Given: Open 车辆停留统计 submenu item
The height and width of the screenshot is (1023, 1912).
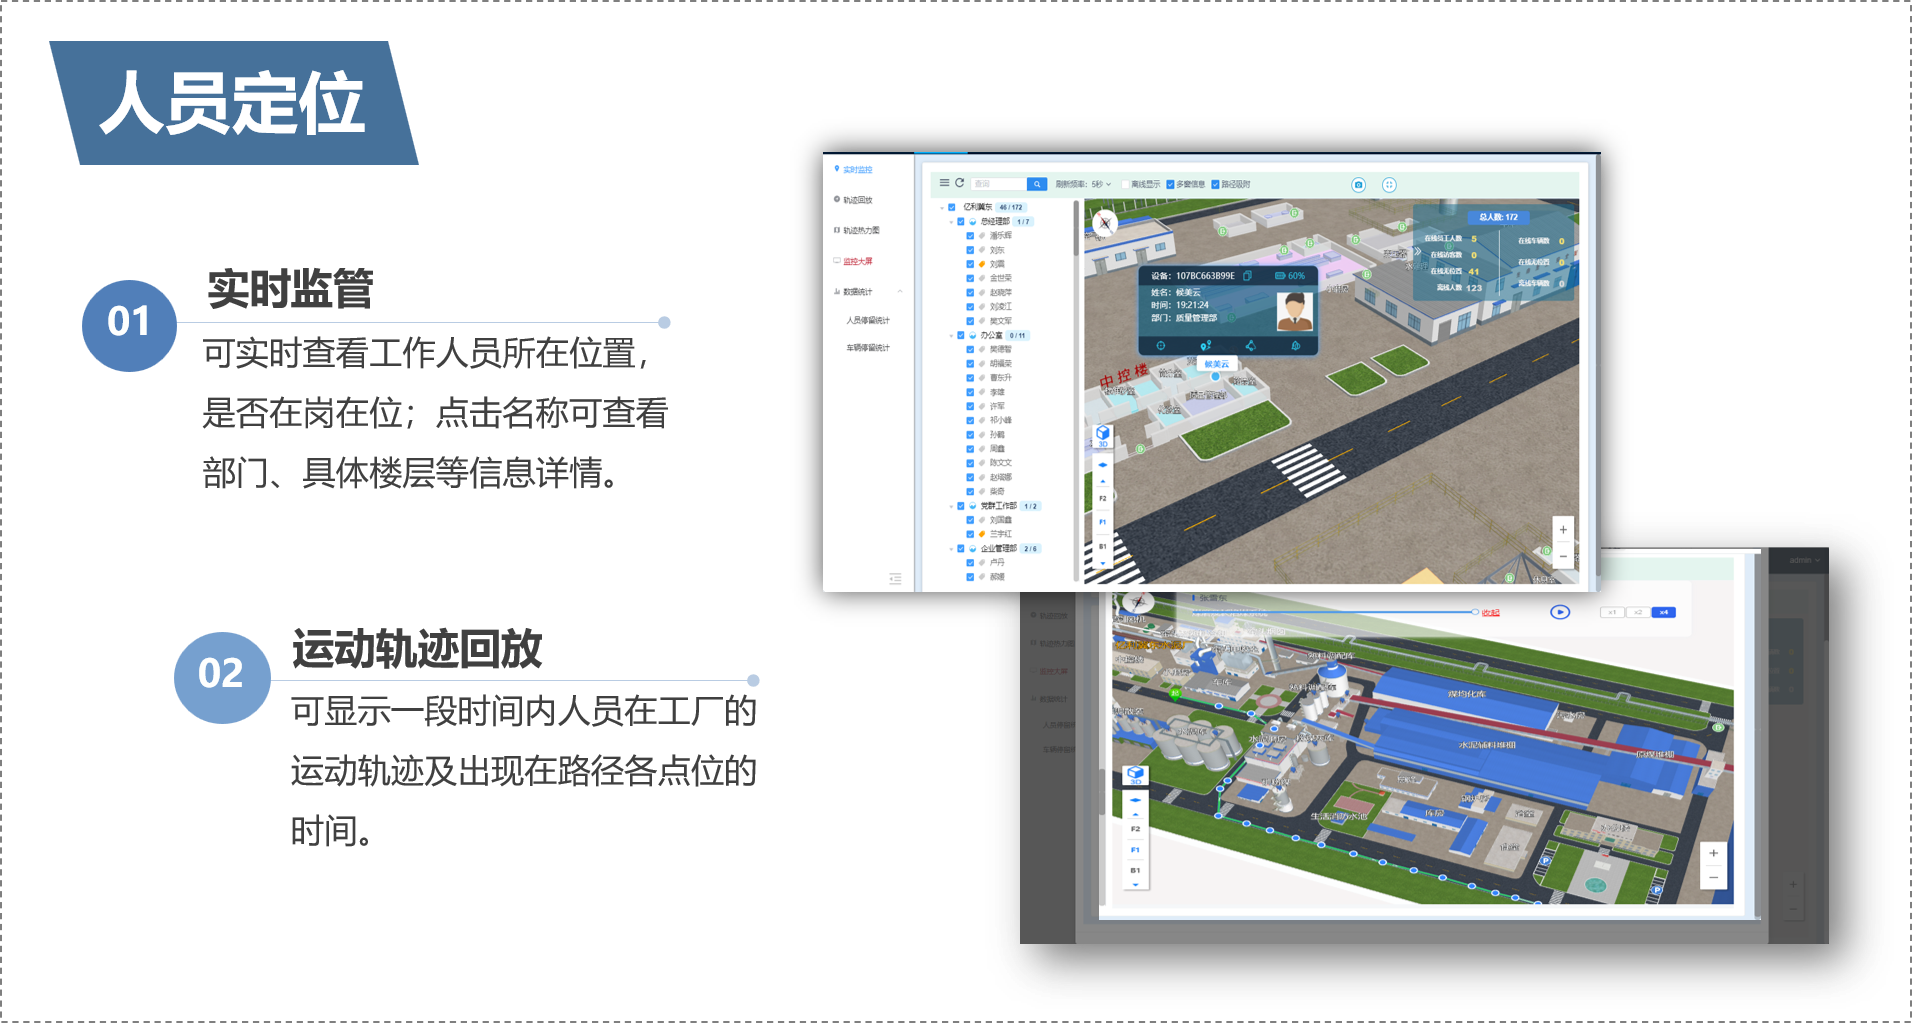Looking at the screenshot, I should 867,348.
